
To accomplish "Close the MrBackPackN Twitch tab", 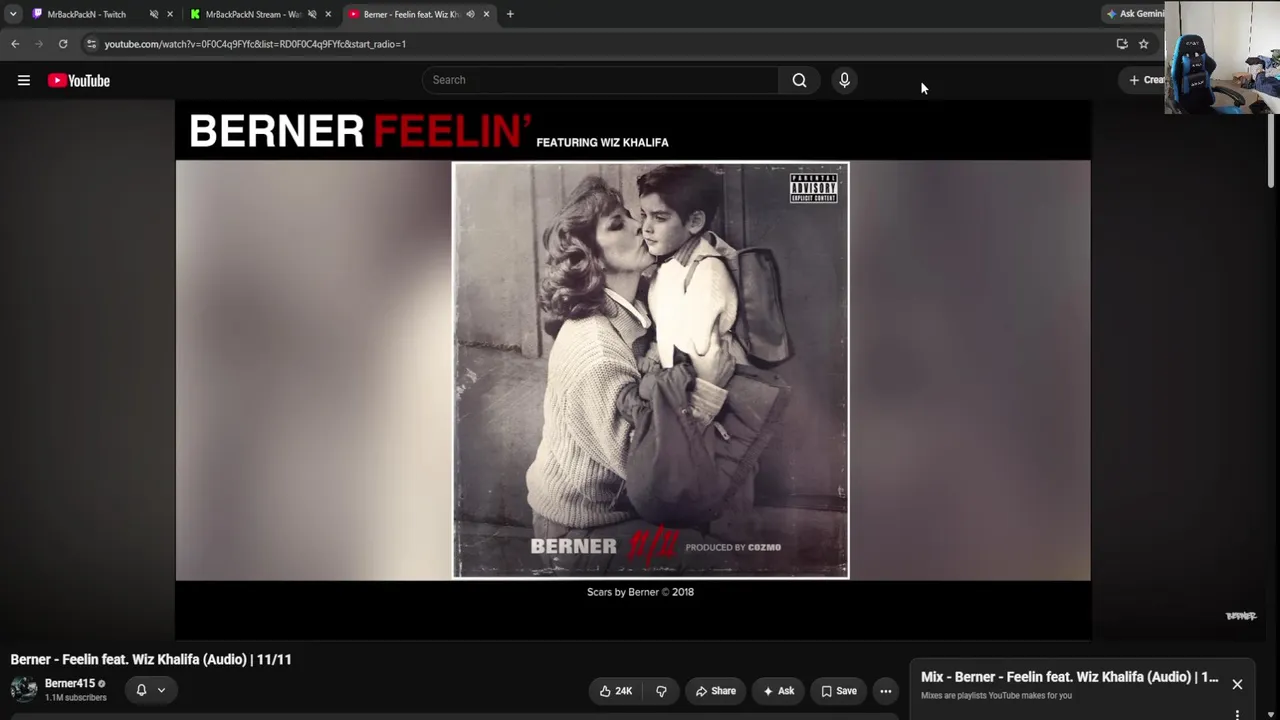I will point(170,14).
